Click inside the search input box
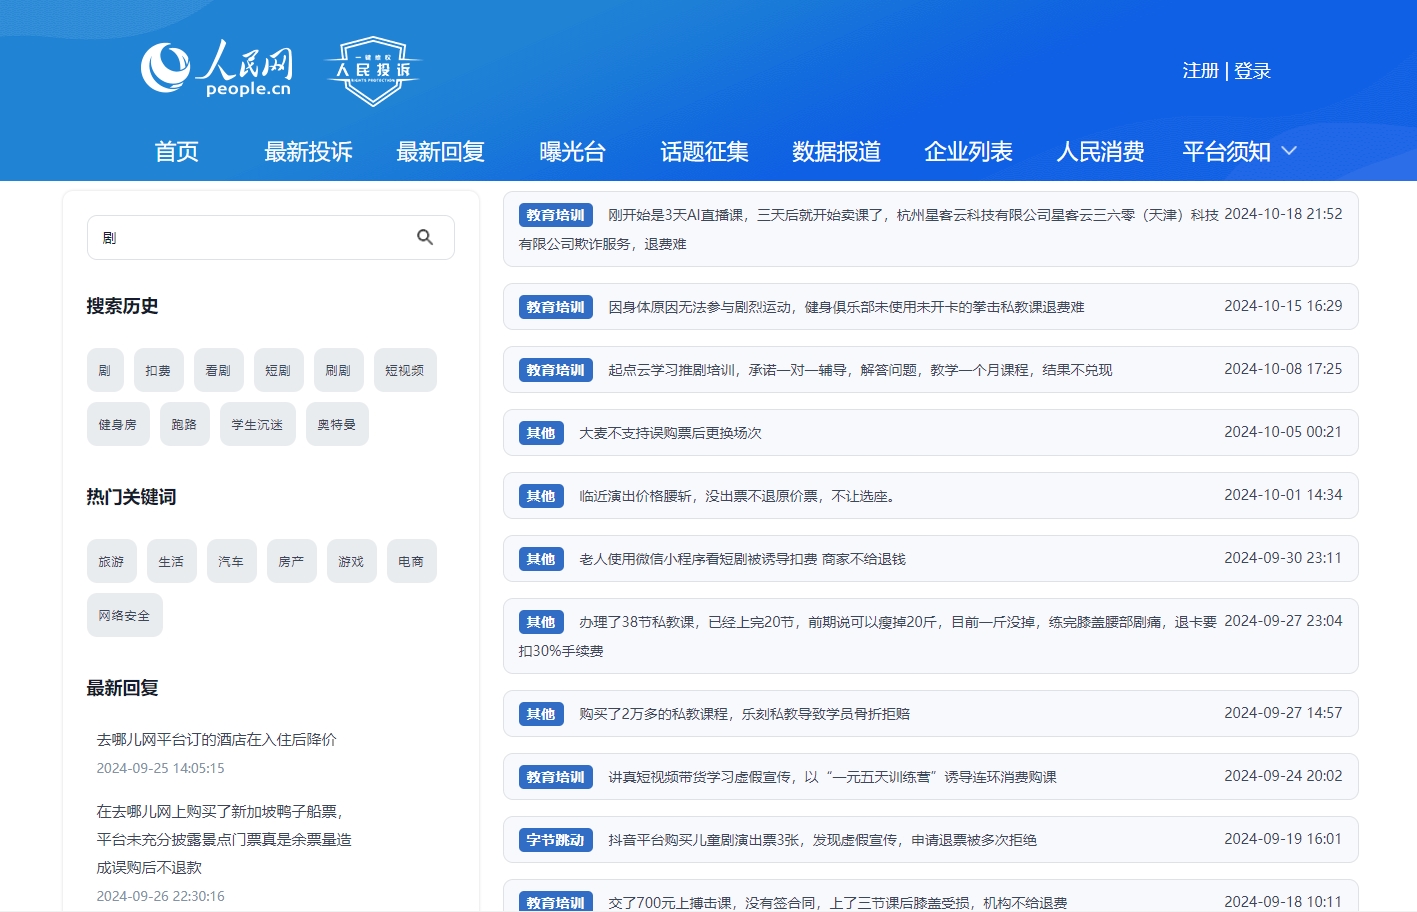Viewport: 1417px width, 912px height. coord(250,237)
